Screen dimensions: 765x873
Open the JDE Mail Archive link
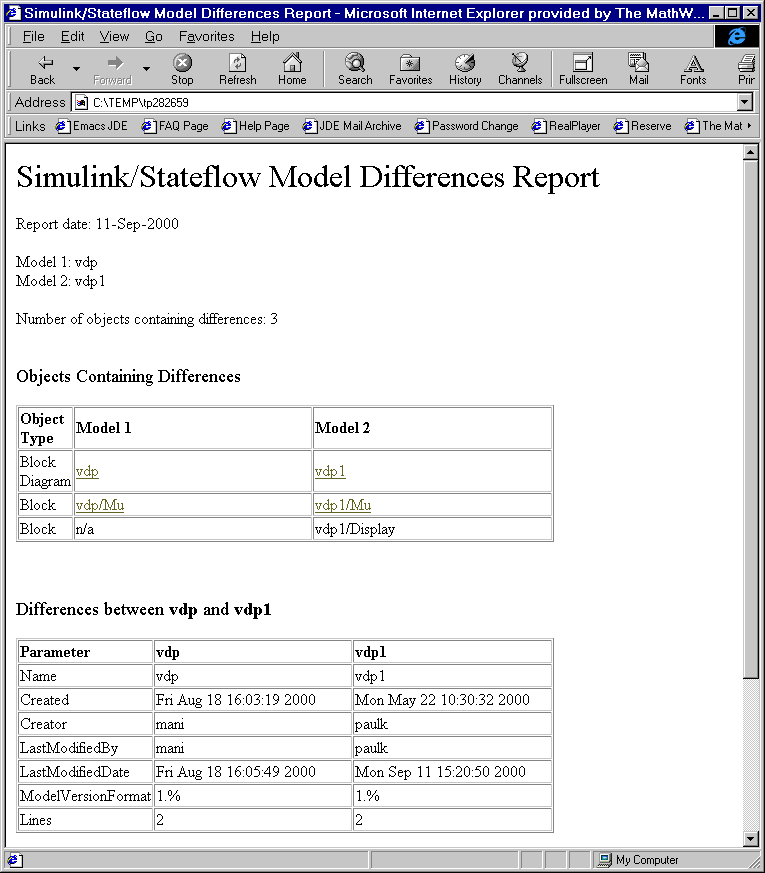point(352,126)
